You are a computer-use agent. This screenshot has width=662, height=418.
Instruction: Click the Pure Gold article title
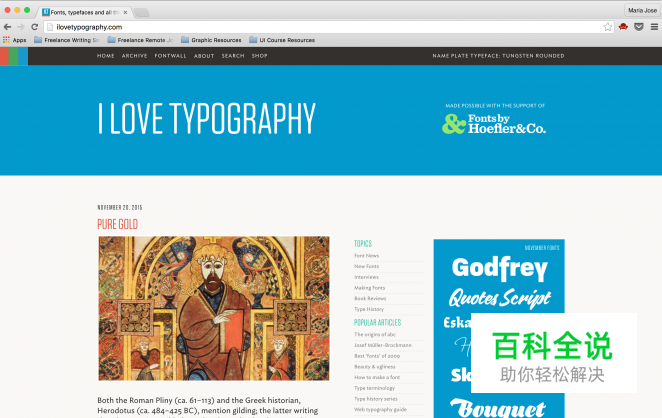click(117, 224)
